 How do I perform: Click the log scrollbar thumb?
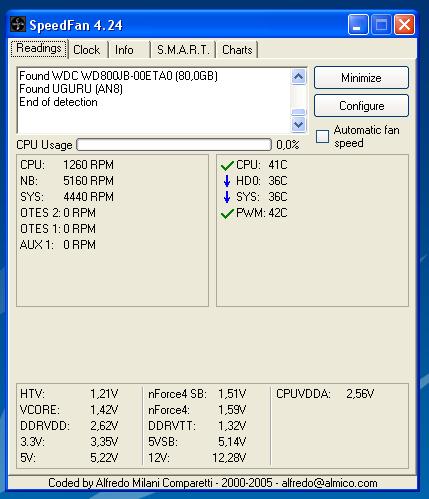tap(298, 112)
